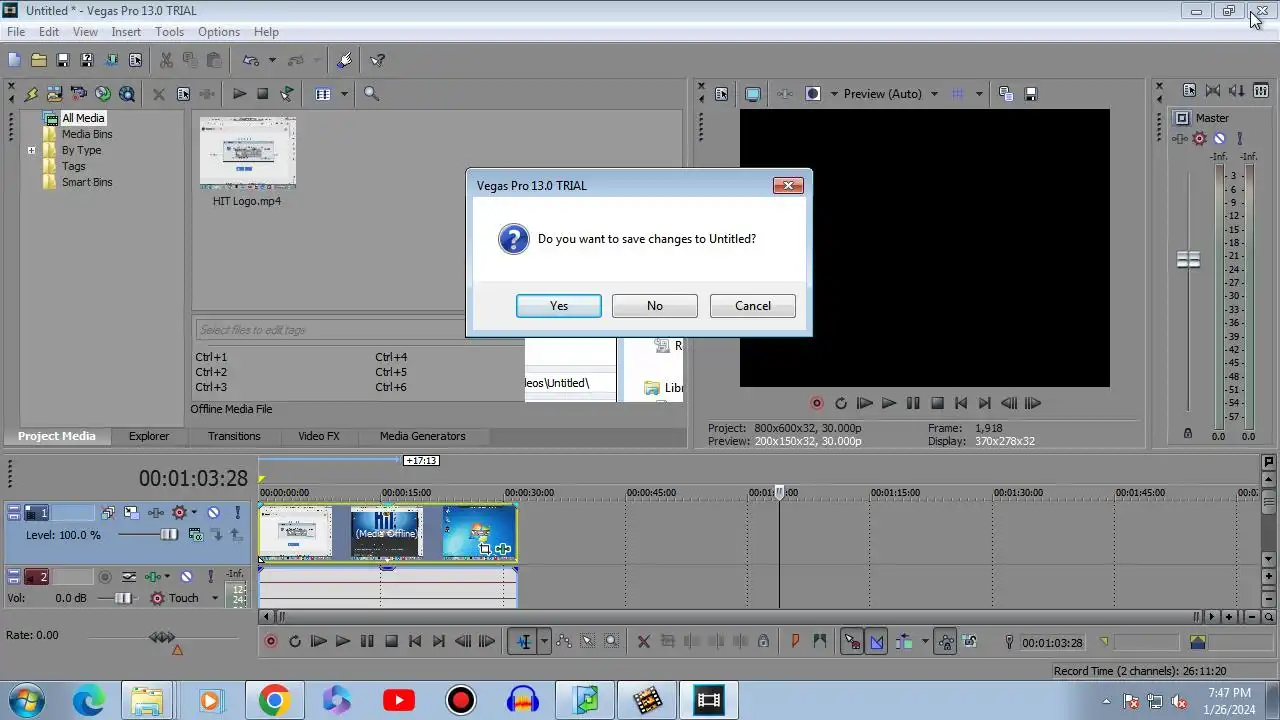Click Video Preview external monitor icon
Viewport: 1280px width, 720px height.
tap(752, 94)
